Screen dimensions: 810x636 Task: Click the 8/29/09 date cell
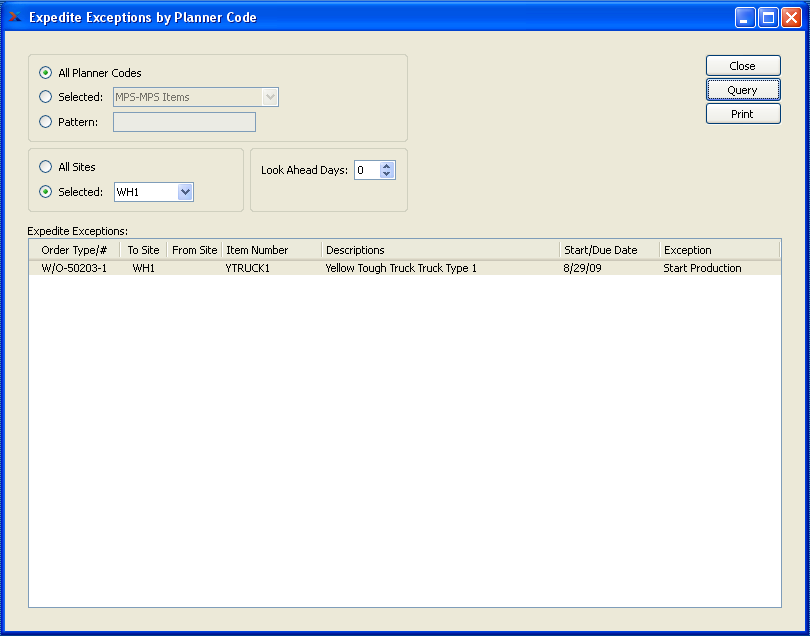pyautogui.click(x=582, y=268)
